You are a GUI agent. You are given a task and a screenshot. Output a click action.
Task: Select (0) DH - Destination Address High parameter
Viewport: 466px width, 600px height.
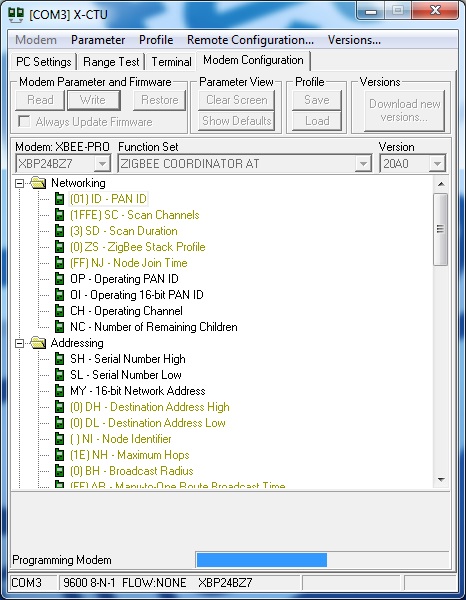pos(150,407)
